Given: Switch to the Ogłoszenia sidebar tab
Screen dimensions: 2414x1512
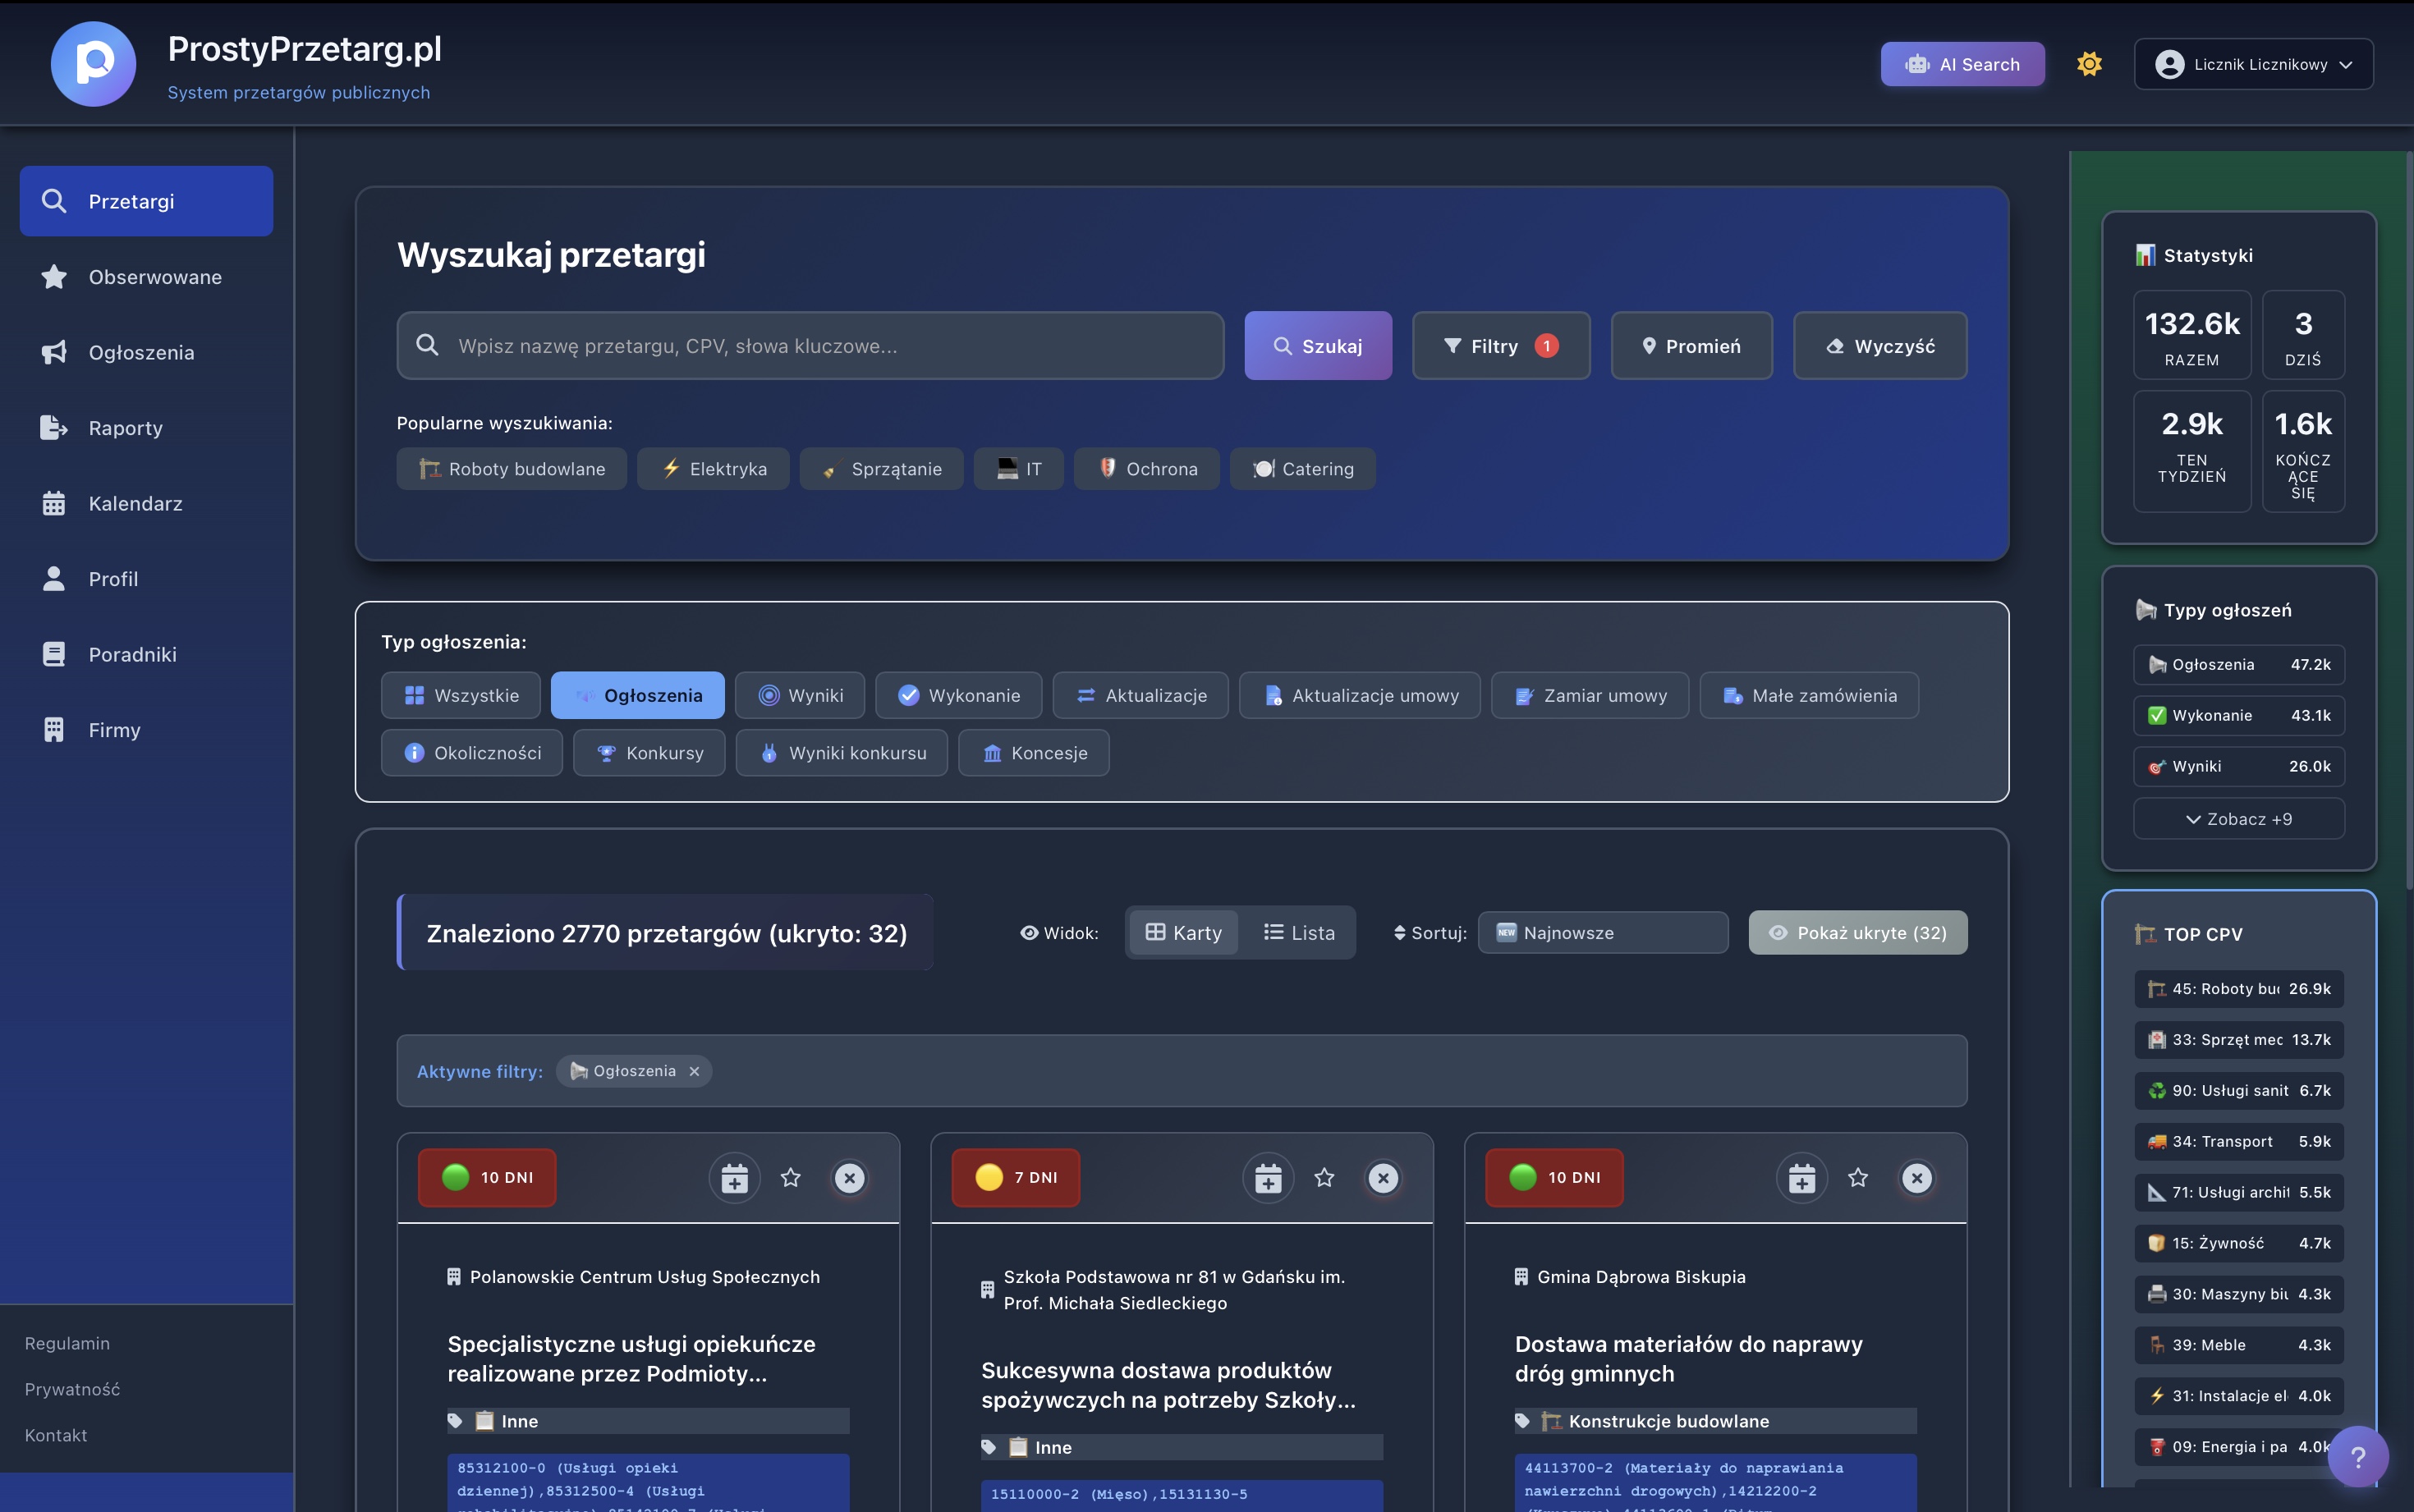Looking at the screenshot, I should click(x=140, y=352).
